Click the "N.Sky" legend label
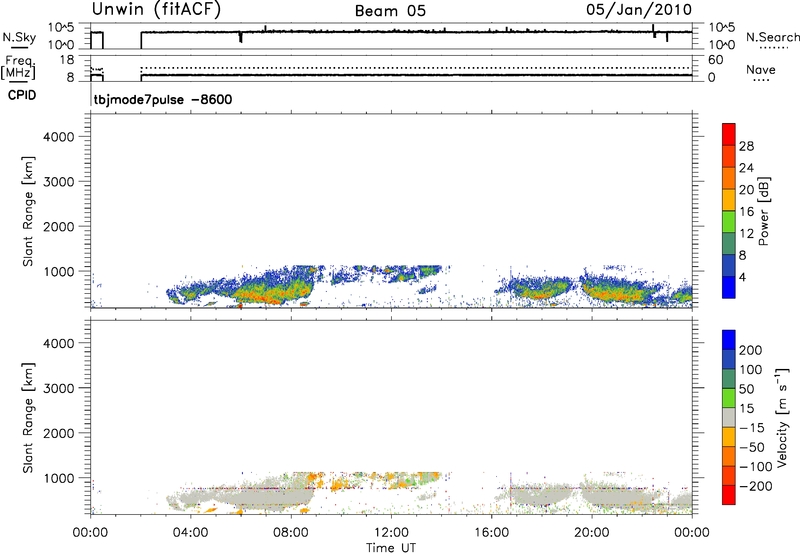The height and width of the screenshot is (554, 800). [x=19, y=38]
